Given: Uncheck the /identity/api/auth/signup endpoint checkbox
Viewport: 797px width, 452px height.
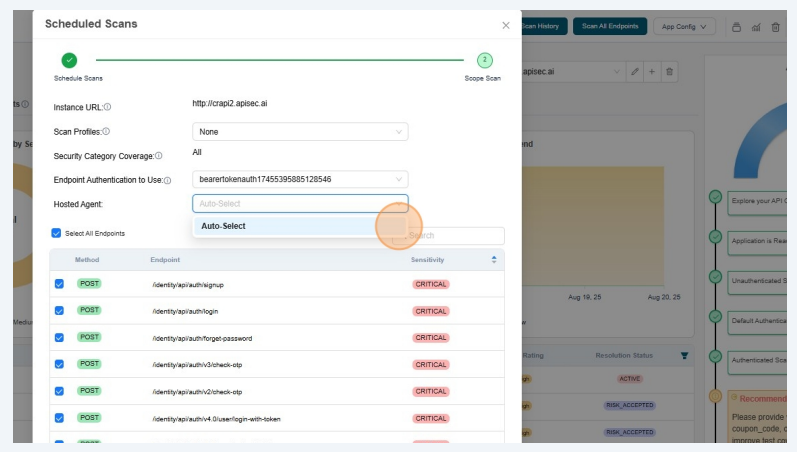Looking at the screenshot, I should coord(59,284).
